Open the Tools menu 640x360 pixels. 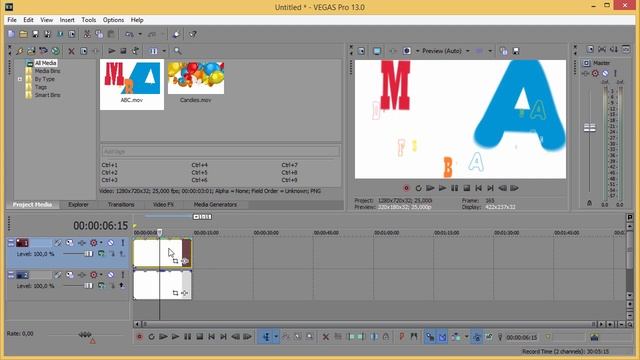point(89,20)
